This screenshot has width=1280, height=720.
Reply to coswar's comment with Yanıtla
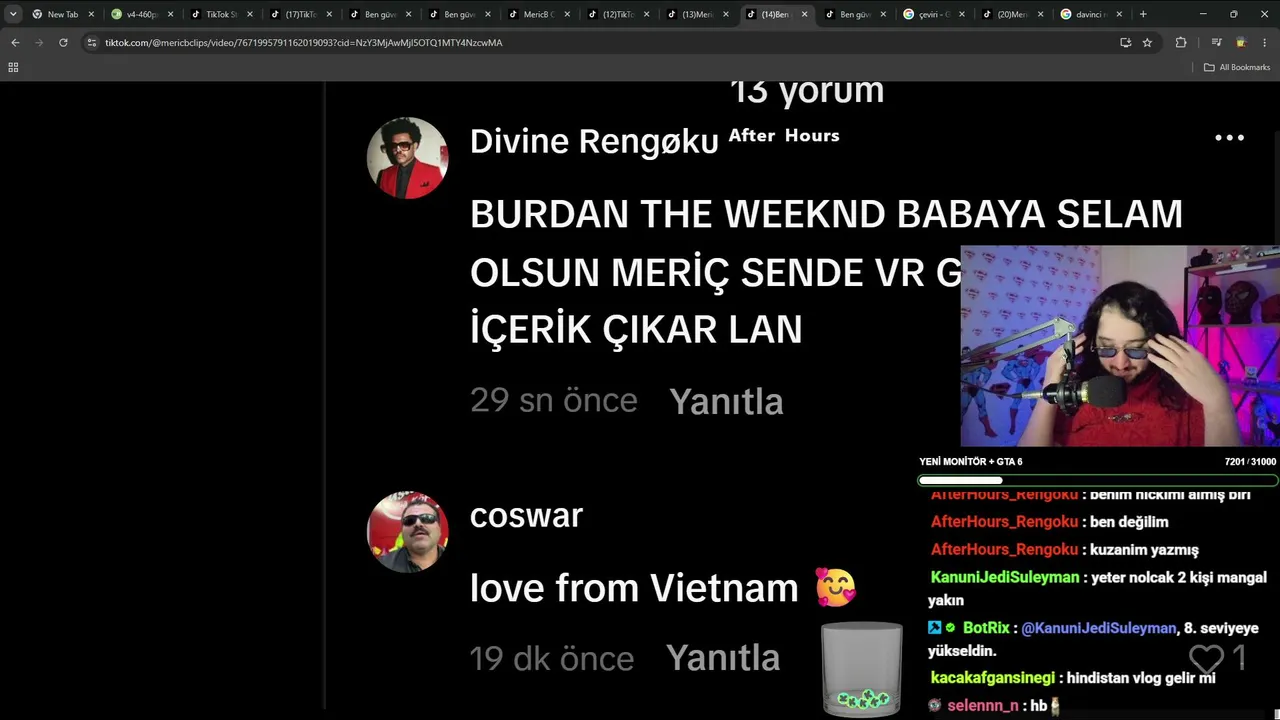coord(723,657)
